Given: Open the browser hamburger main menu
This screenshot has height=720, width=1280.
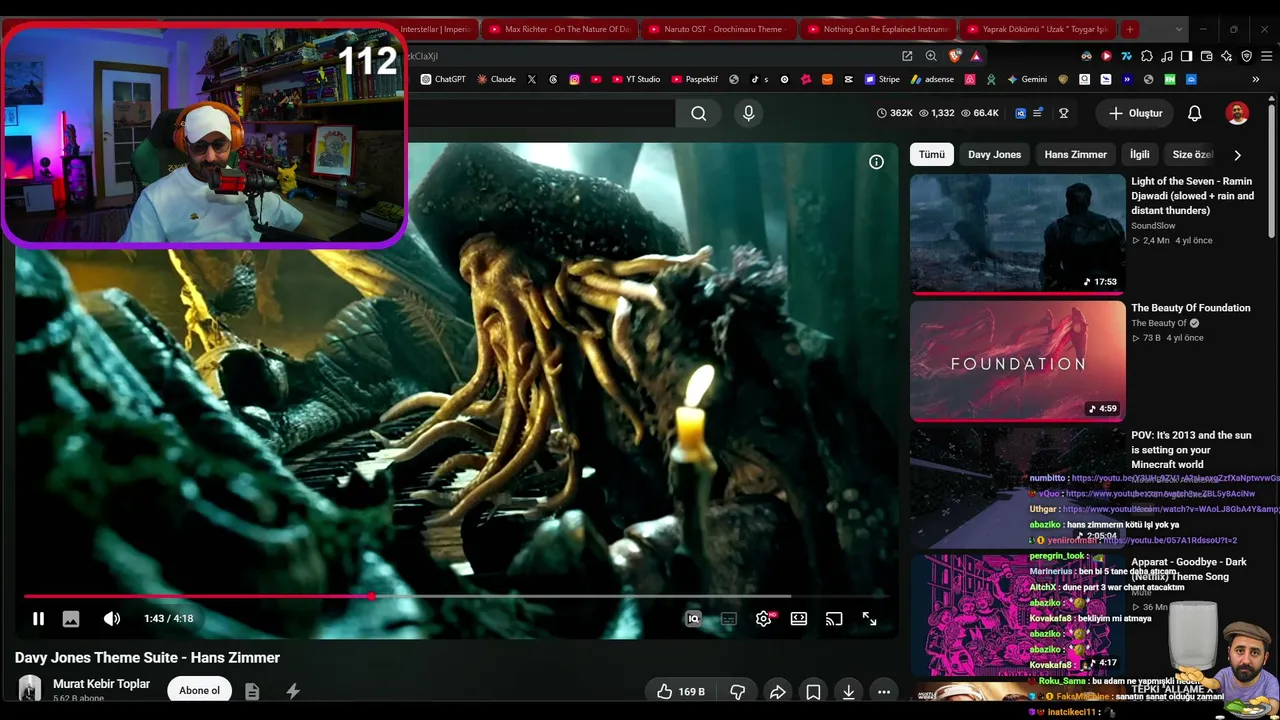Looking at the screenshot, I should click(x=1266, y=56).
